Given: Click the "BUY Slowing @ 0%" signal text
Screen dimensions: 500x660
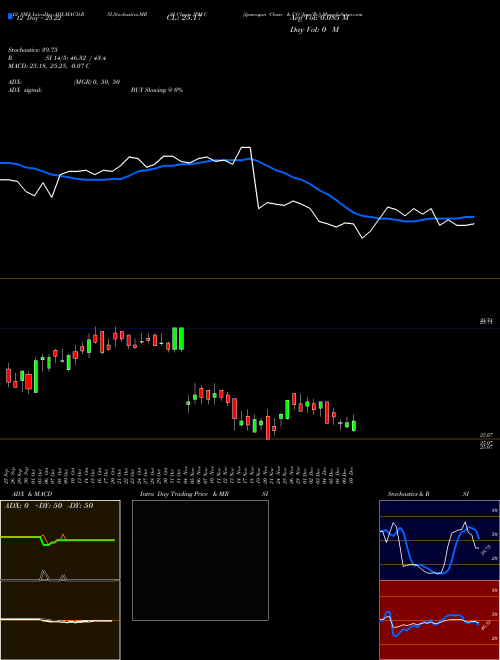Looking at the screenshot, I should point(157,90).
